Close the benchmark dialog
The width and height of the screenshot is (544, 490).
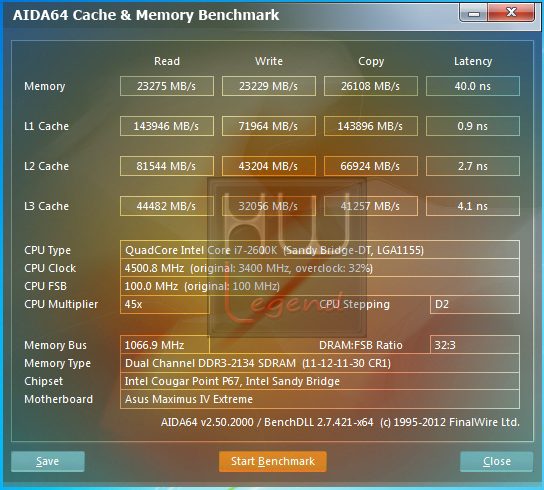click(496, 461)
